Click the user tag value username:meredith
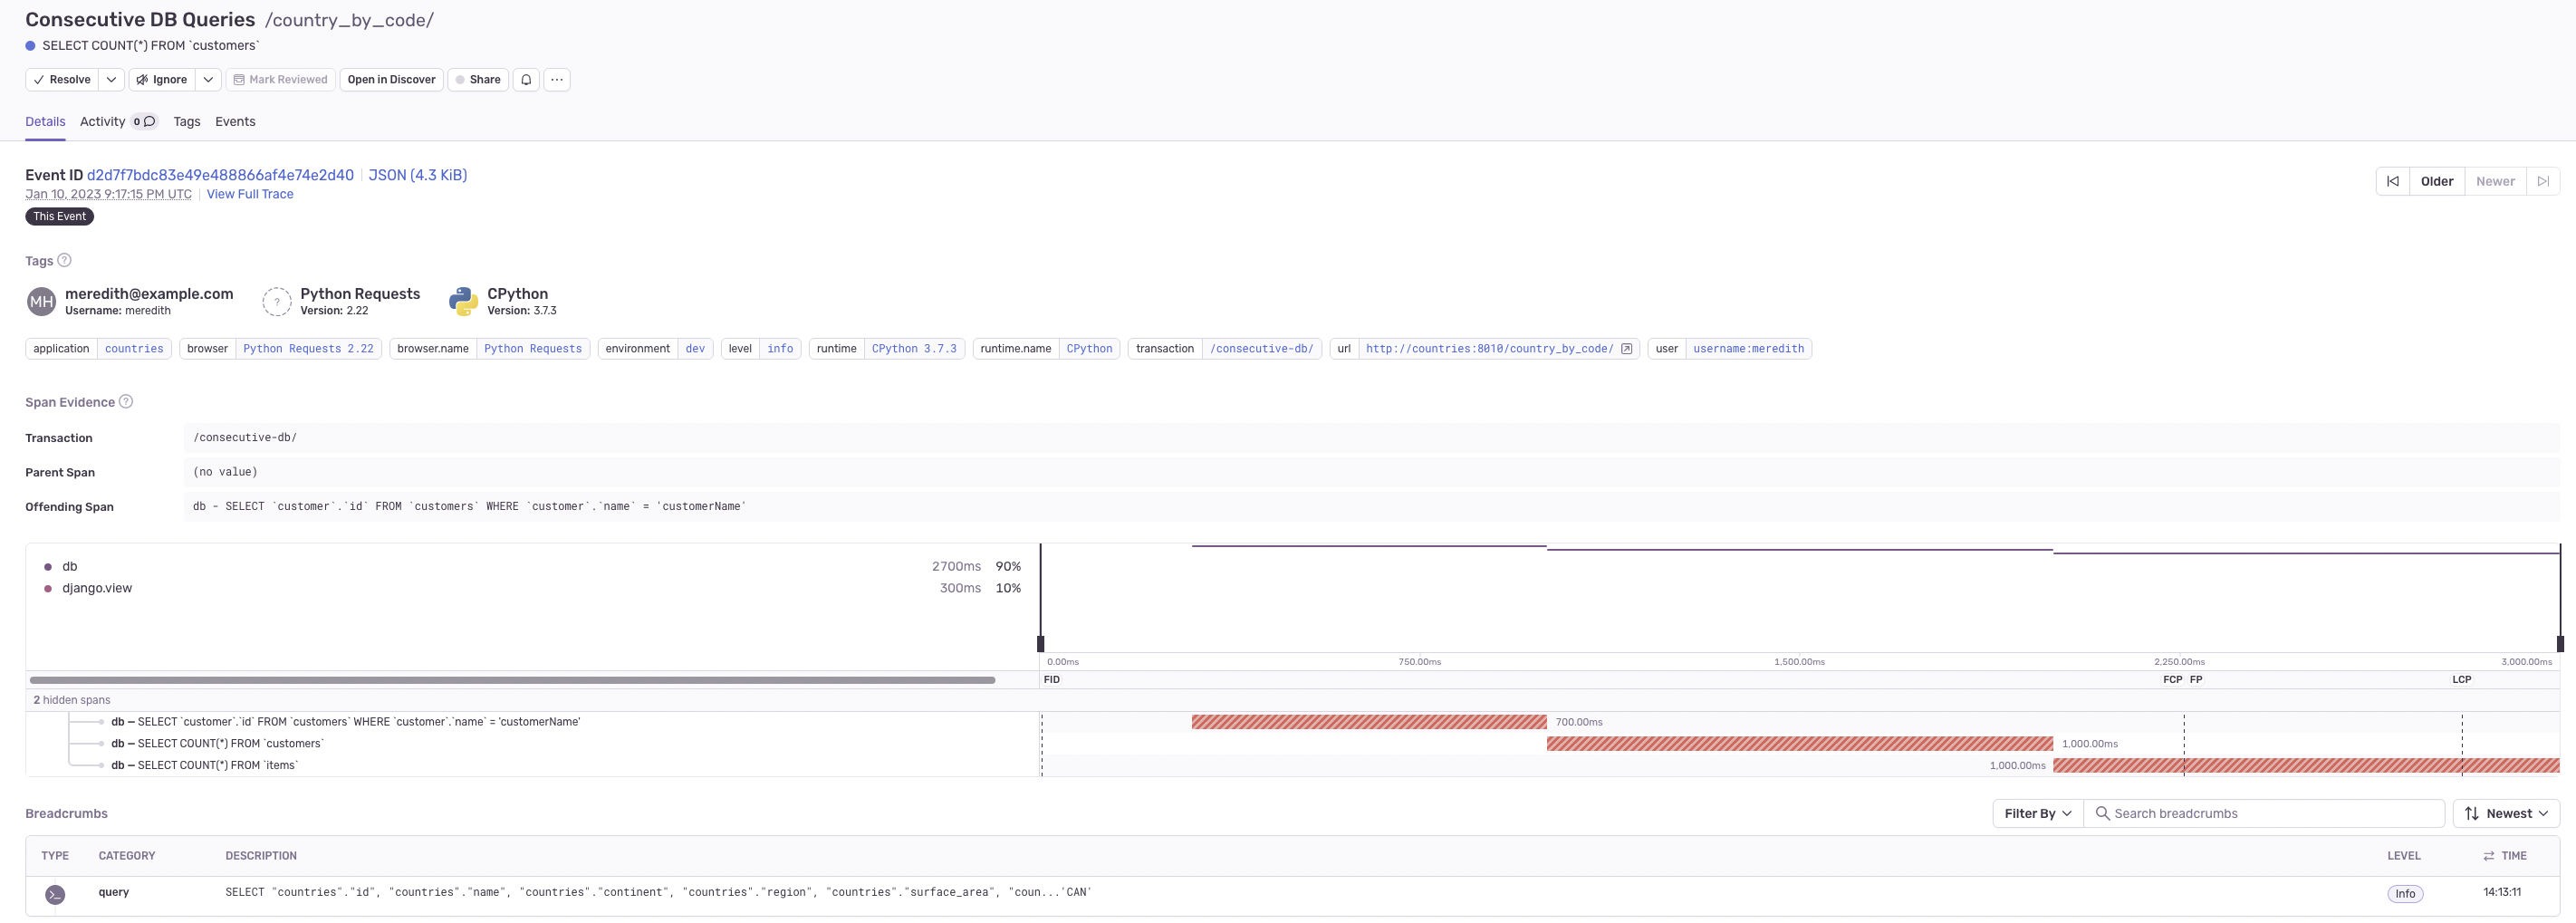Image resolution: width=2576 pixels, height=923 pixels. [1749, 349]
